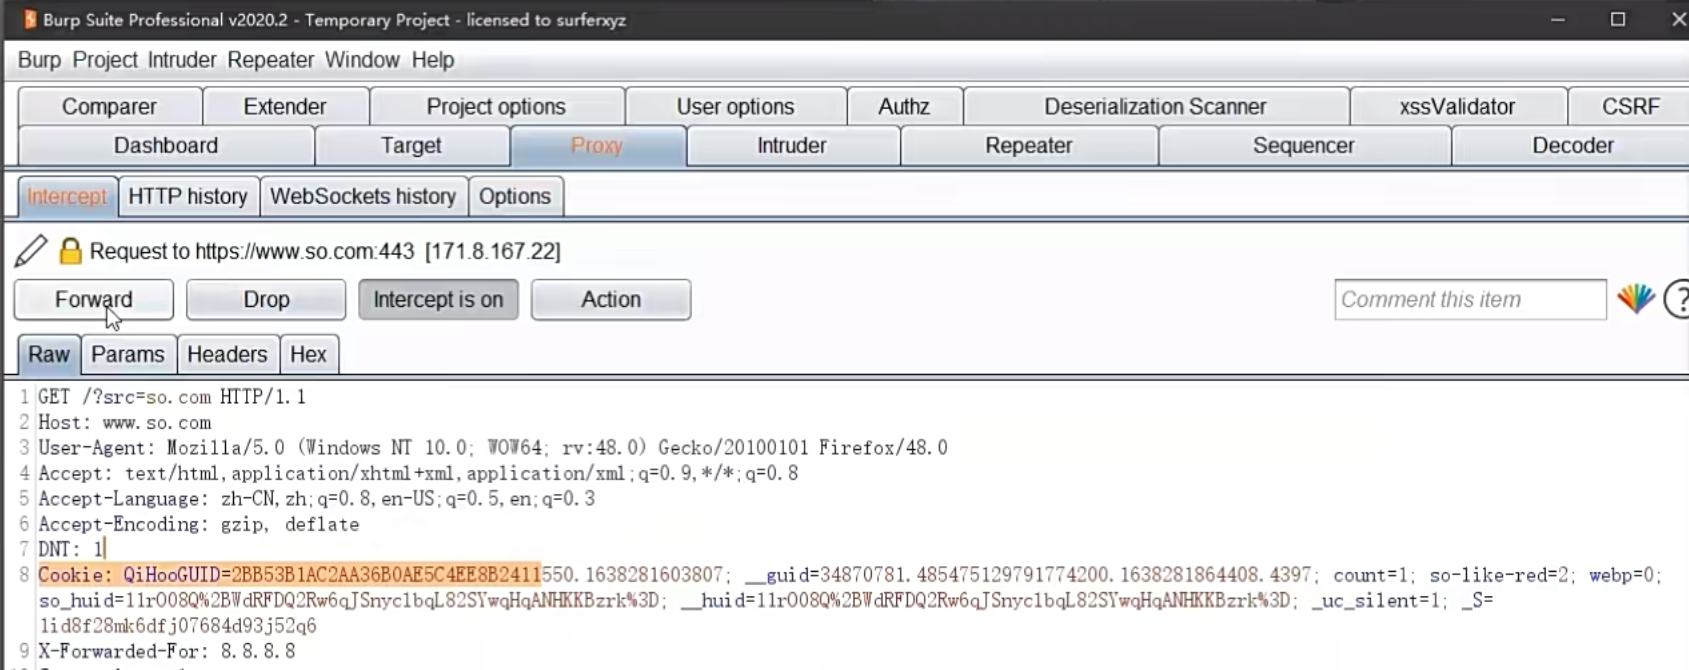The width and height of the screenshot is (1689, 670).
Task: Select the Raw view tab
Action: [49, 354]
